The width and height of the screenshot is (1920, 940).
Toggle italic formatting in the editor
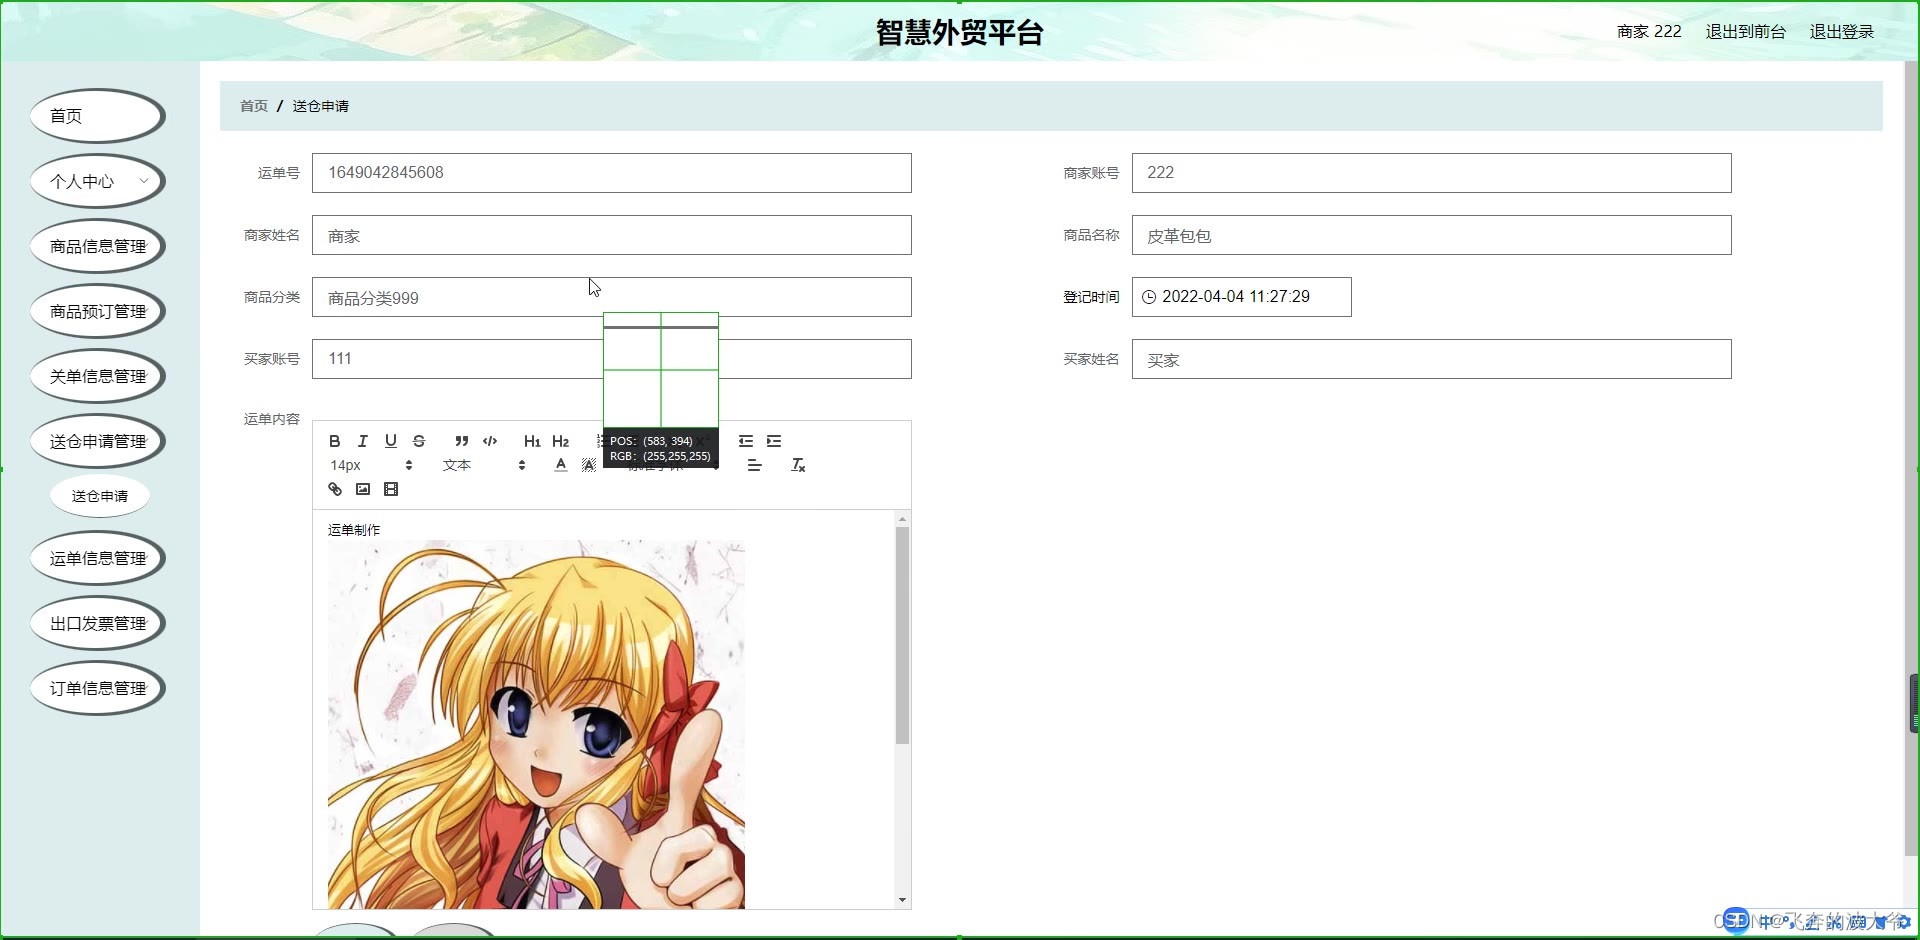(x=363, y=441)
